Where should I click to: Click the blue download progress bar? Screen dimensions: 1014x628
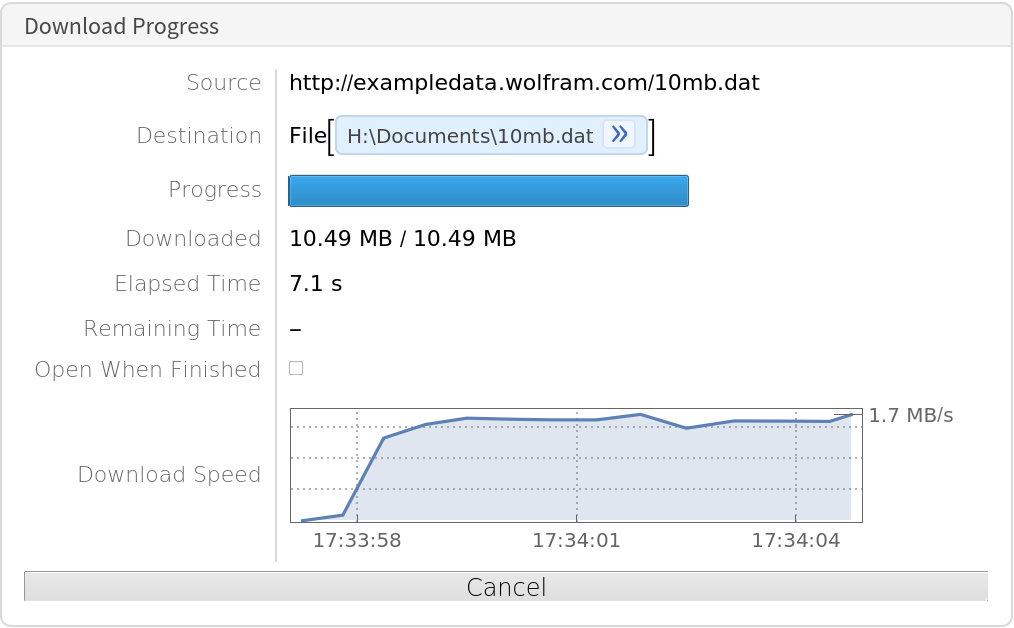[x=488, y=191]
